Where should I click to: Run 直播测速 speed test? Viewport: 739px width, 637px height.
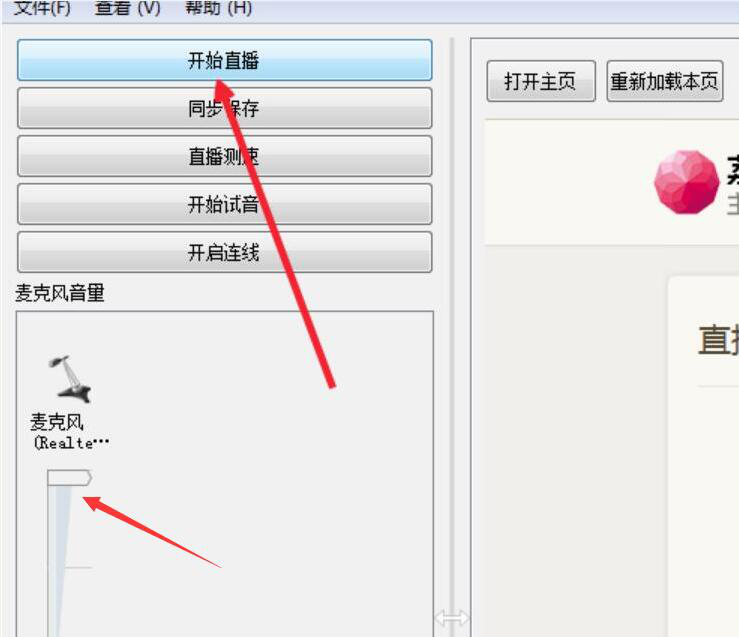coord(224,156)
